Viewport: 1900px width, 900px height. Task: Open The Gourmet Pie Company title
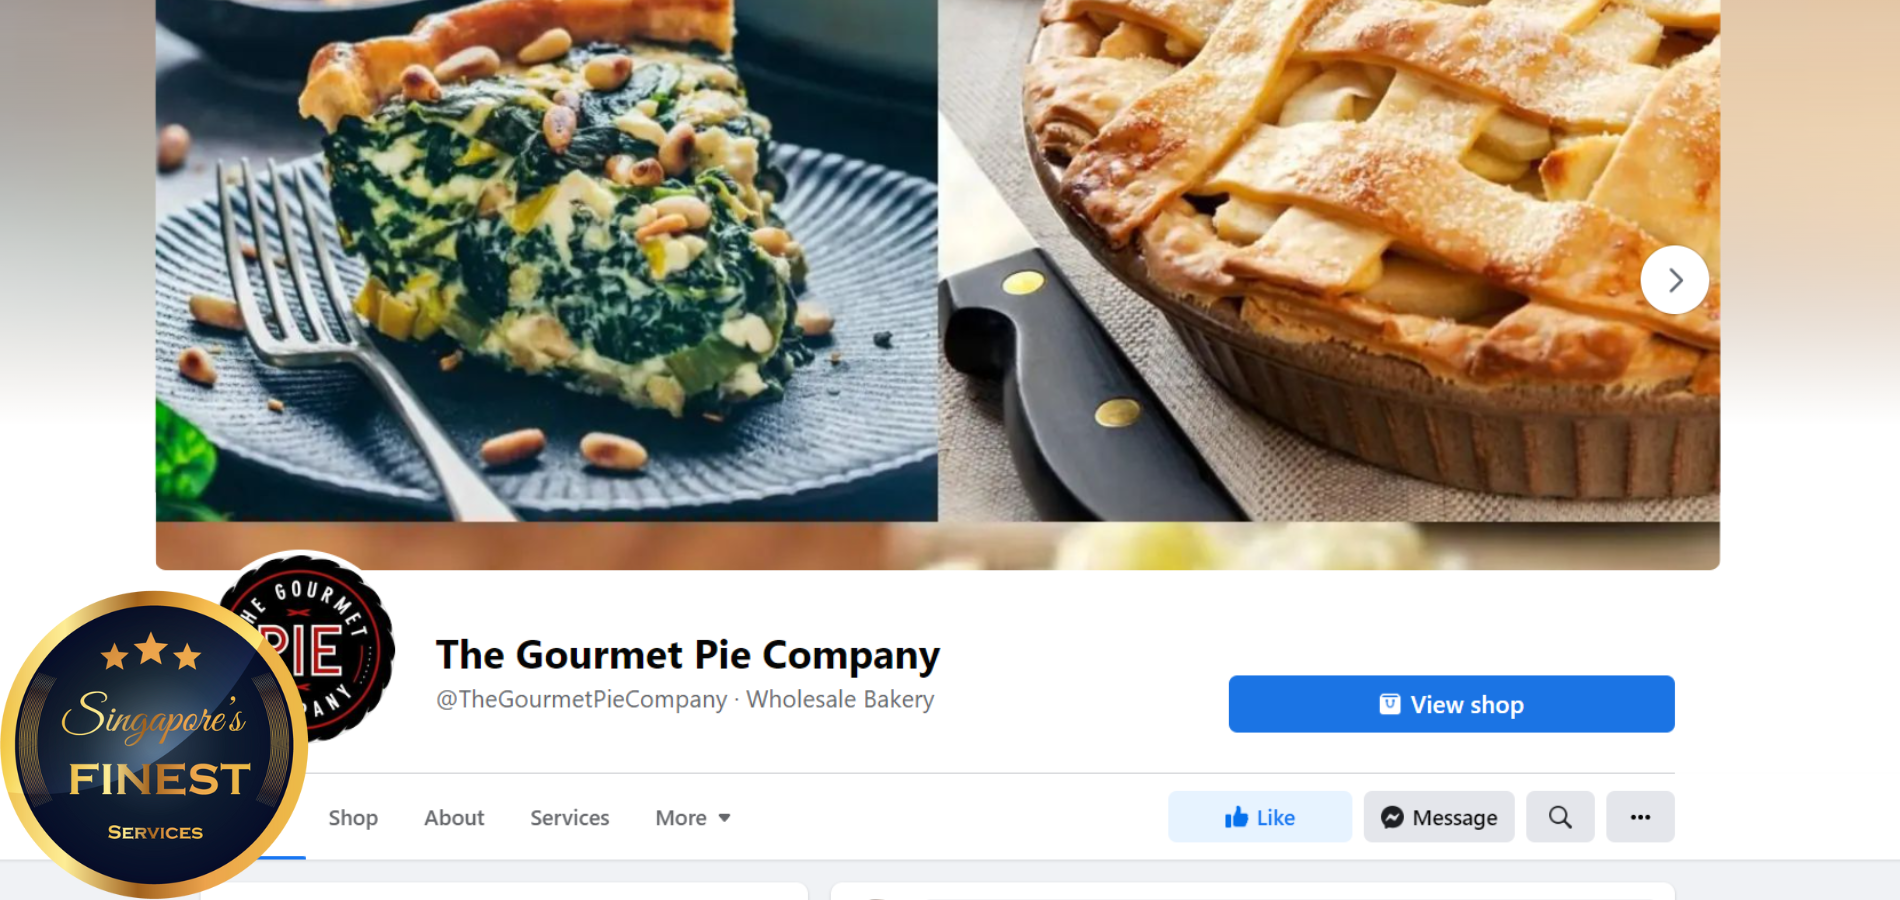(x=688, y=655)
